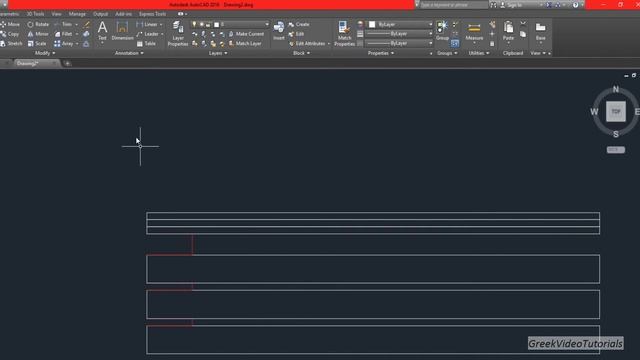Click the Erase tool icon

(87, 24)
